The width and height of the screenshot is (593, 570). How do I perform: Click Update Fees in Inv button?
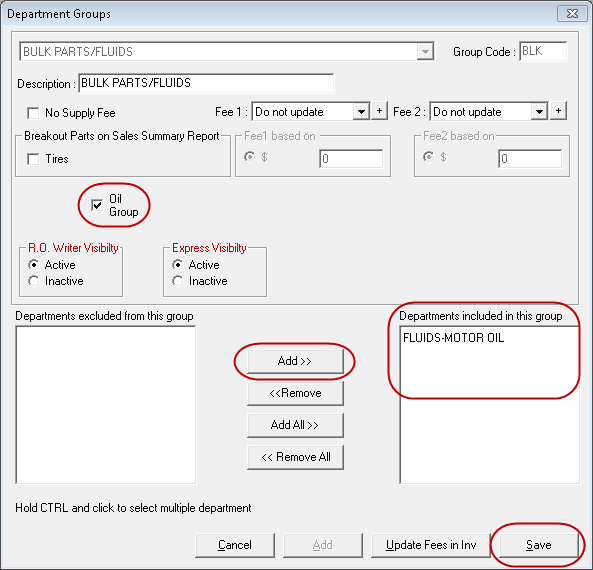point(431,545)
